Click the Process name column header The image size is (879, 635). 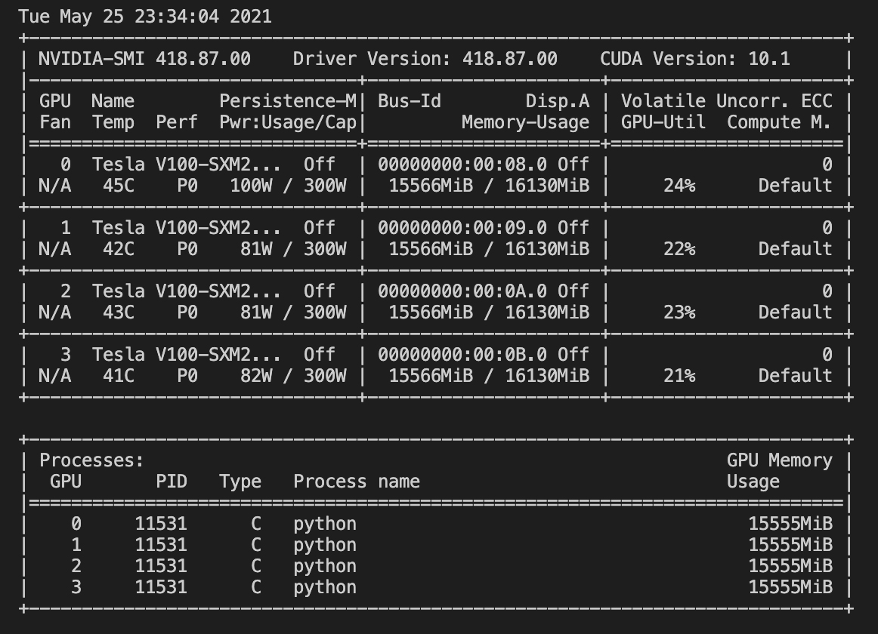click(356, 481)
